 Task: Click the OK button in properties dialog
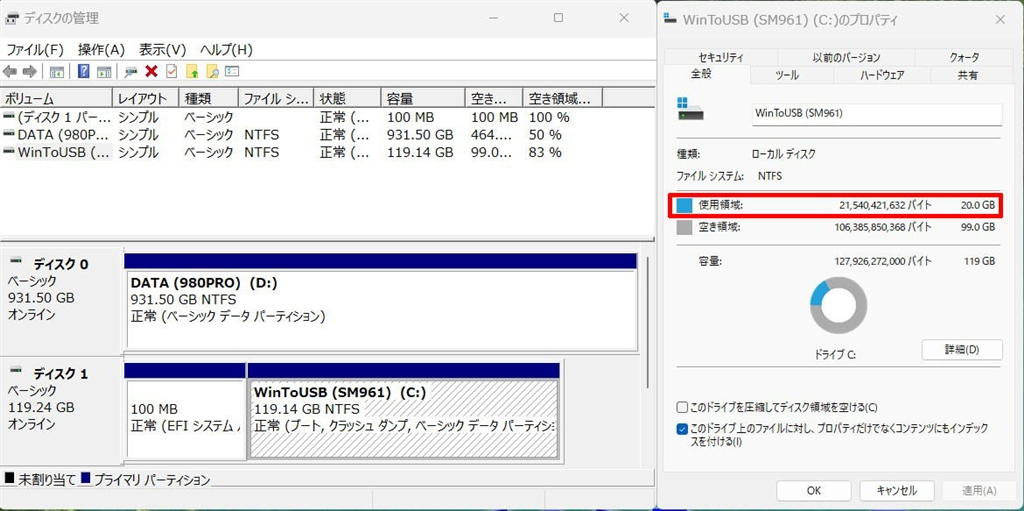pos(814,490)
